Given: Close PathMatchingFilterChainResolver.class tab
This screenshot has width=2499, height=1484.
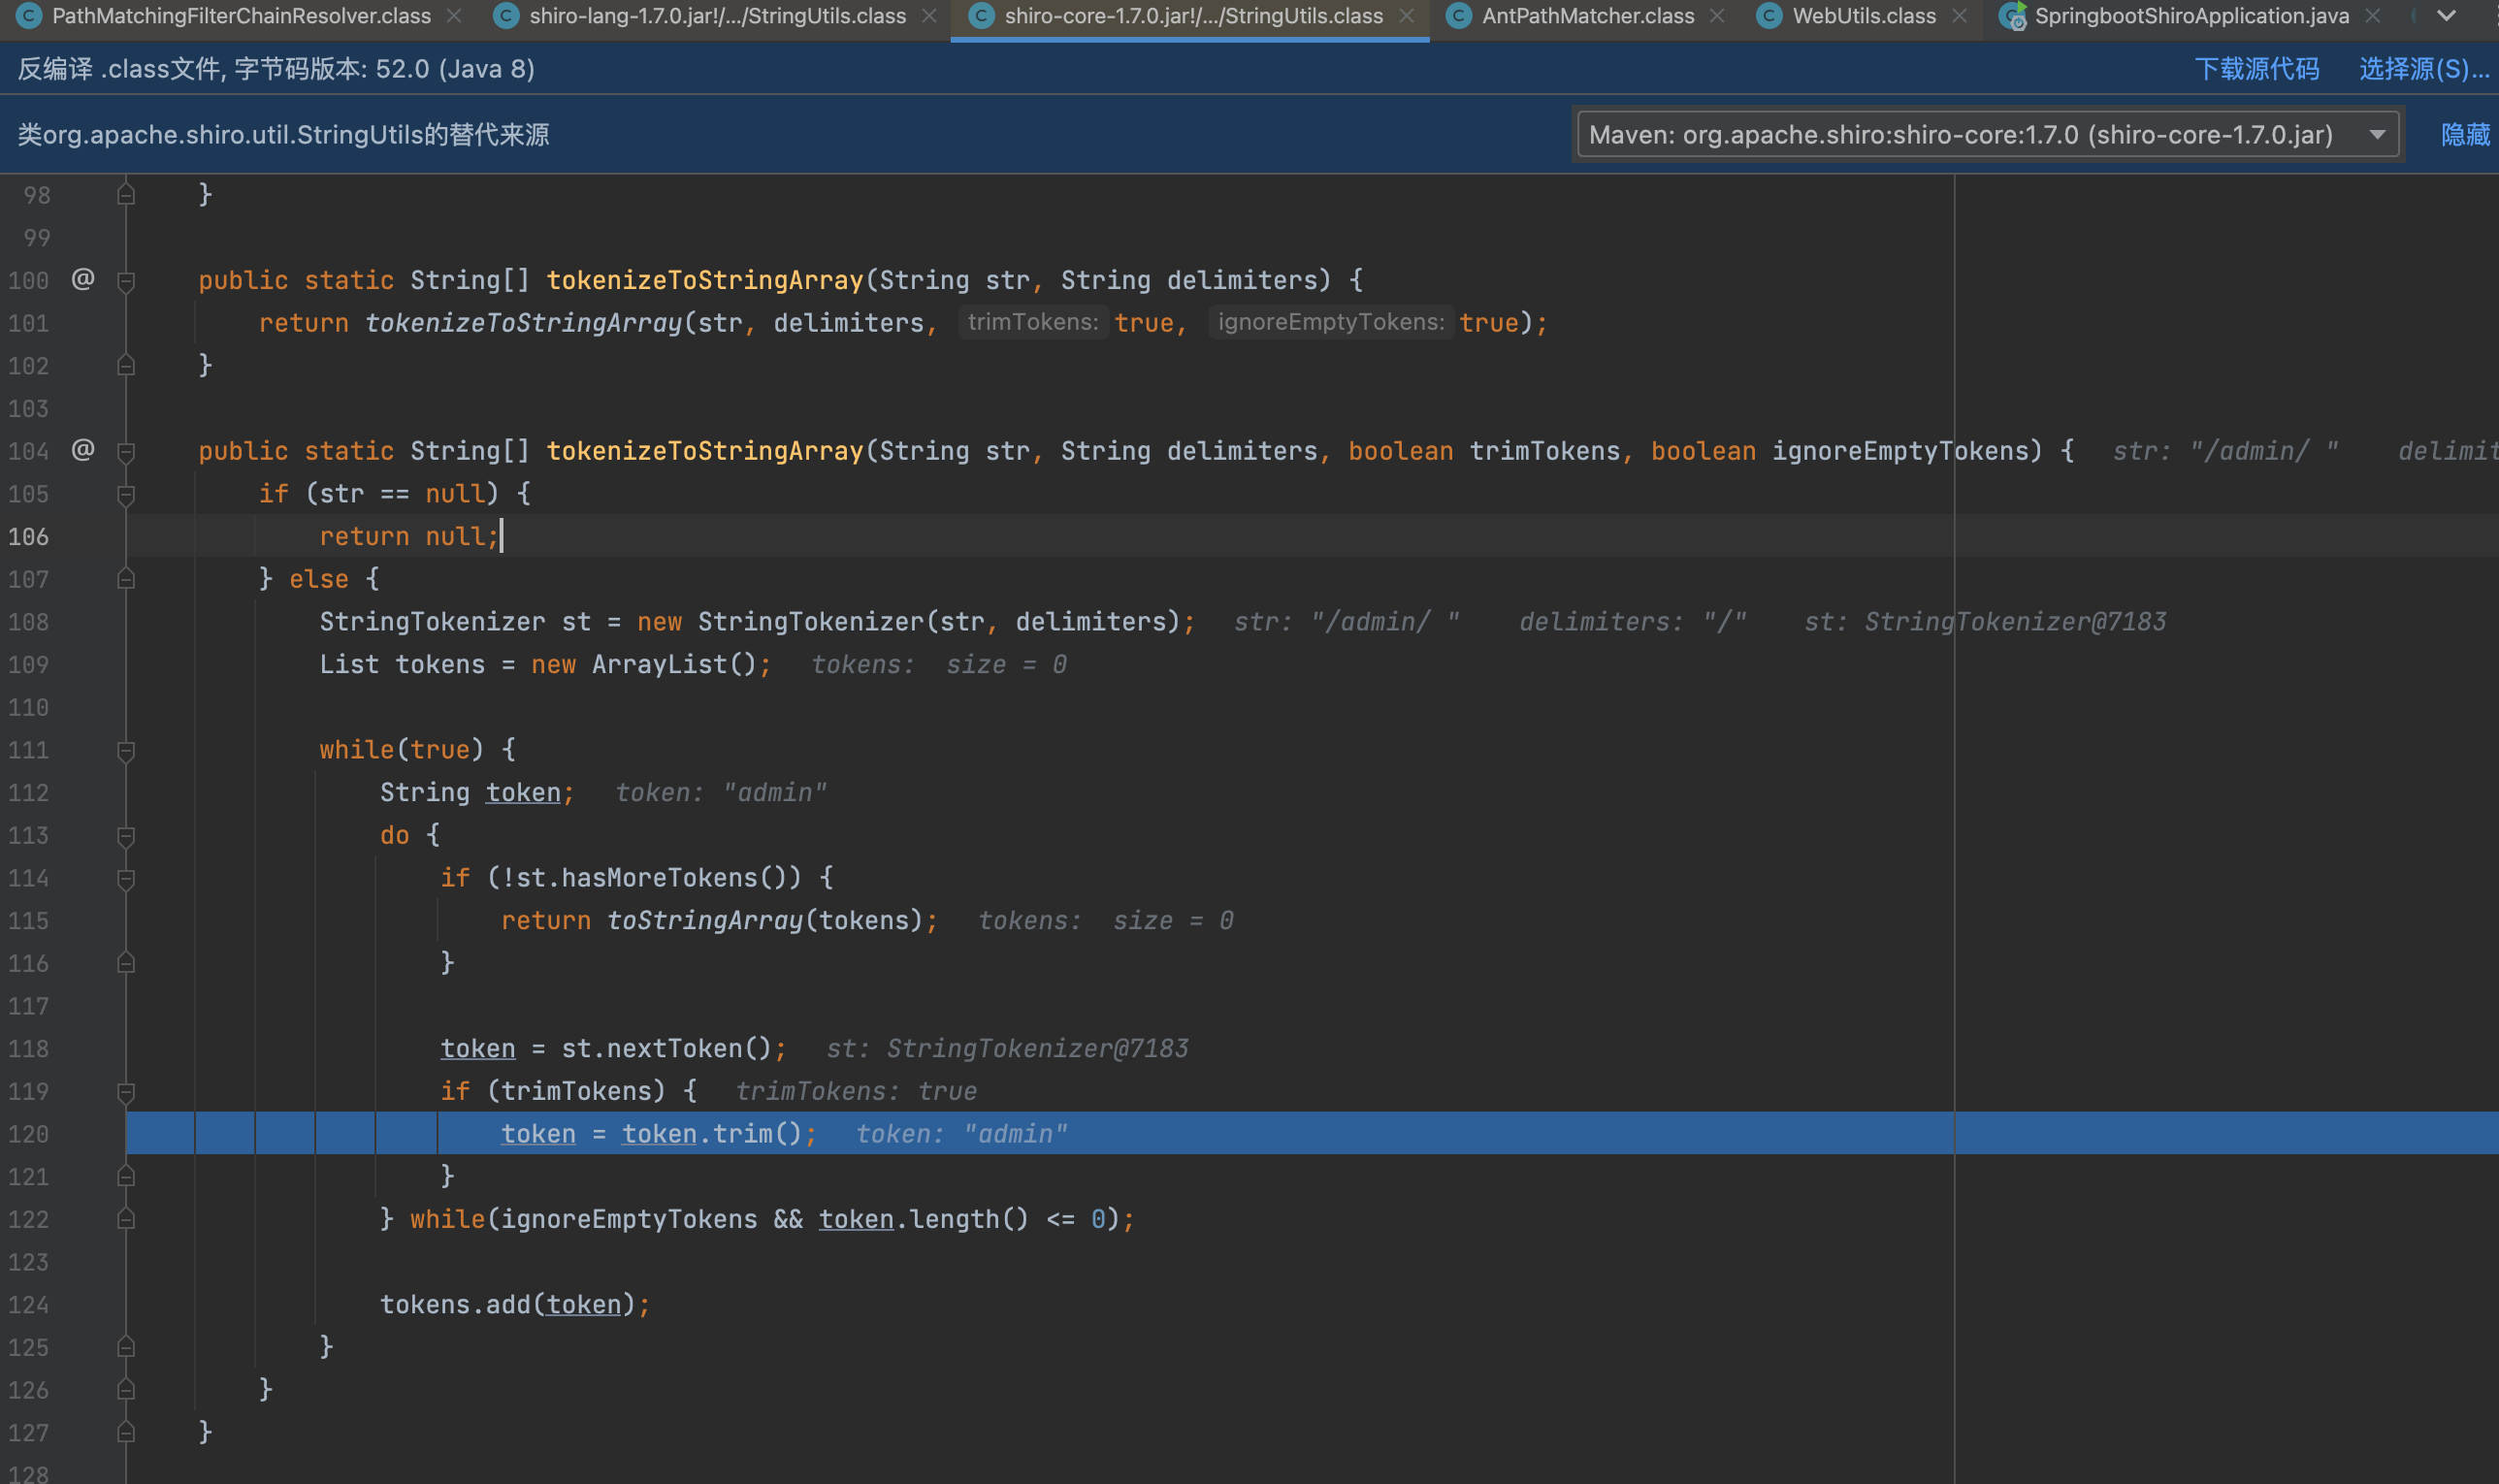Looking at the screenshot, I should 454,16.
